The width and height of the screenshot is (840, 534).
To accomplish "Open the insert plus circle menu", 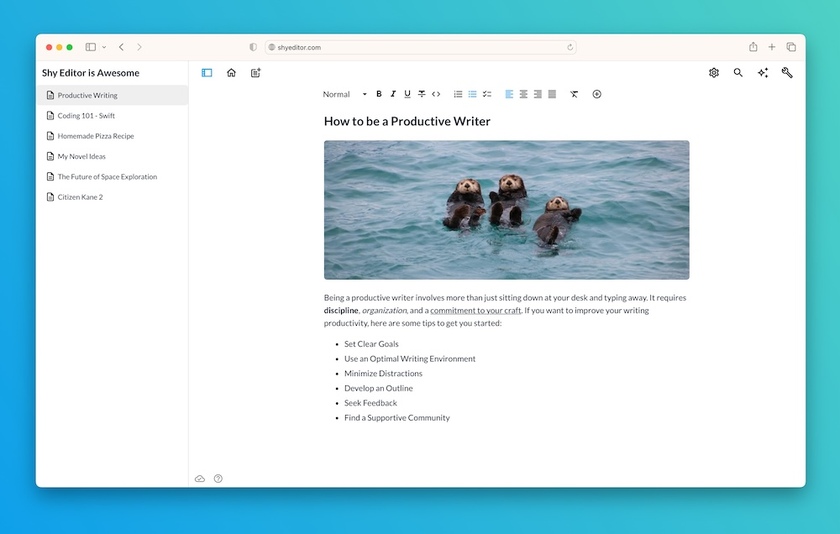I will (x=597, y=94).
